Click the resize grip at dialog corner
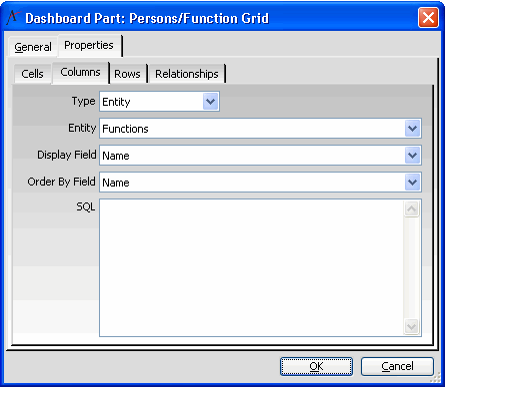Viewport: 528px width, 399px height. [436, 378]
